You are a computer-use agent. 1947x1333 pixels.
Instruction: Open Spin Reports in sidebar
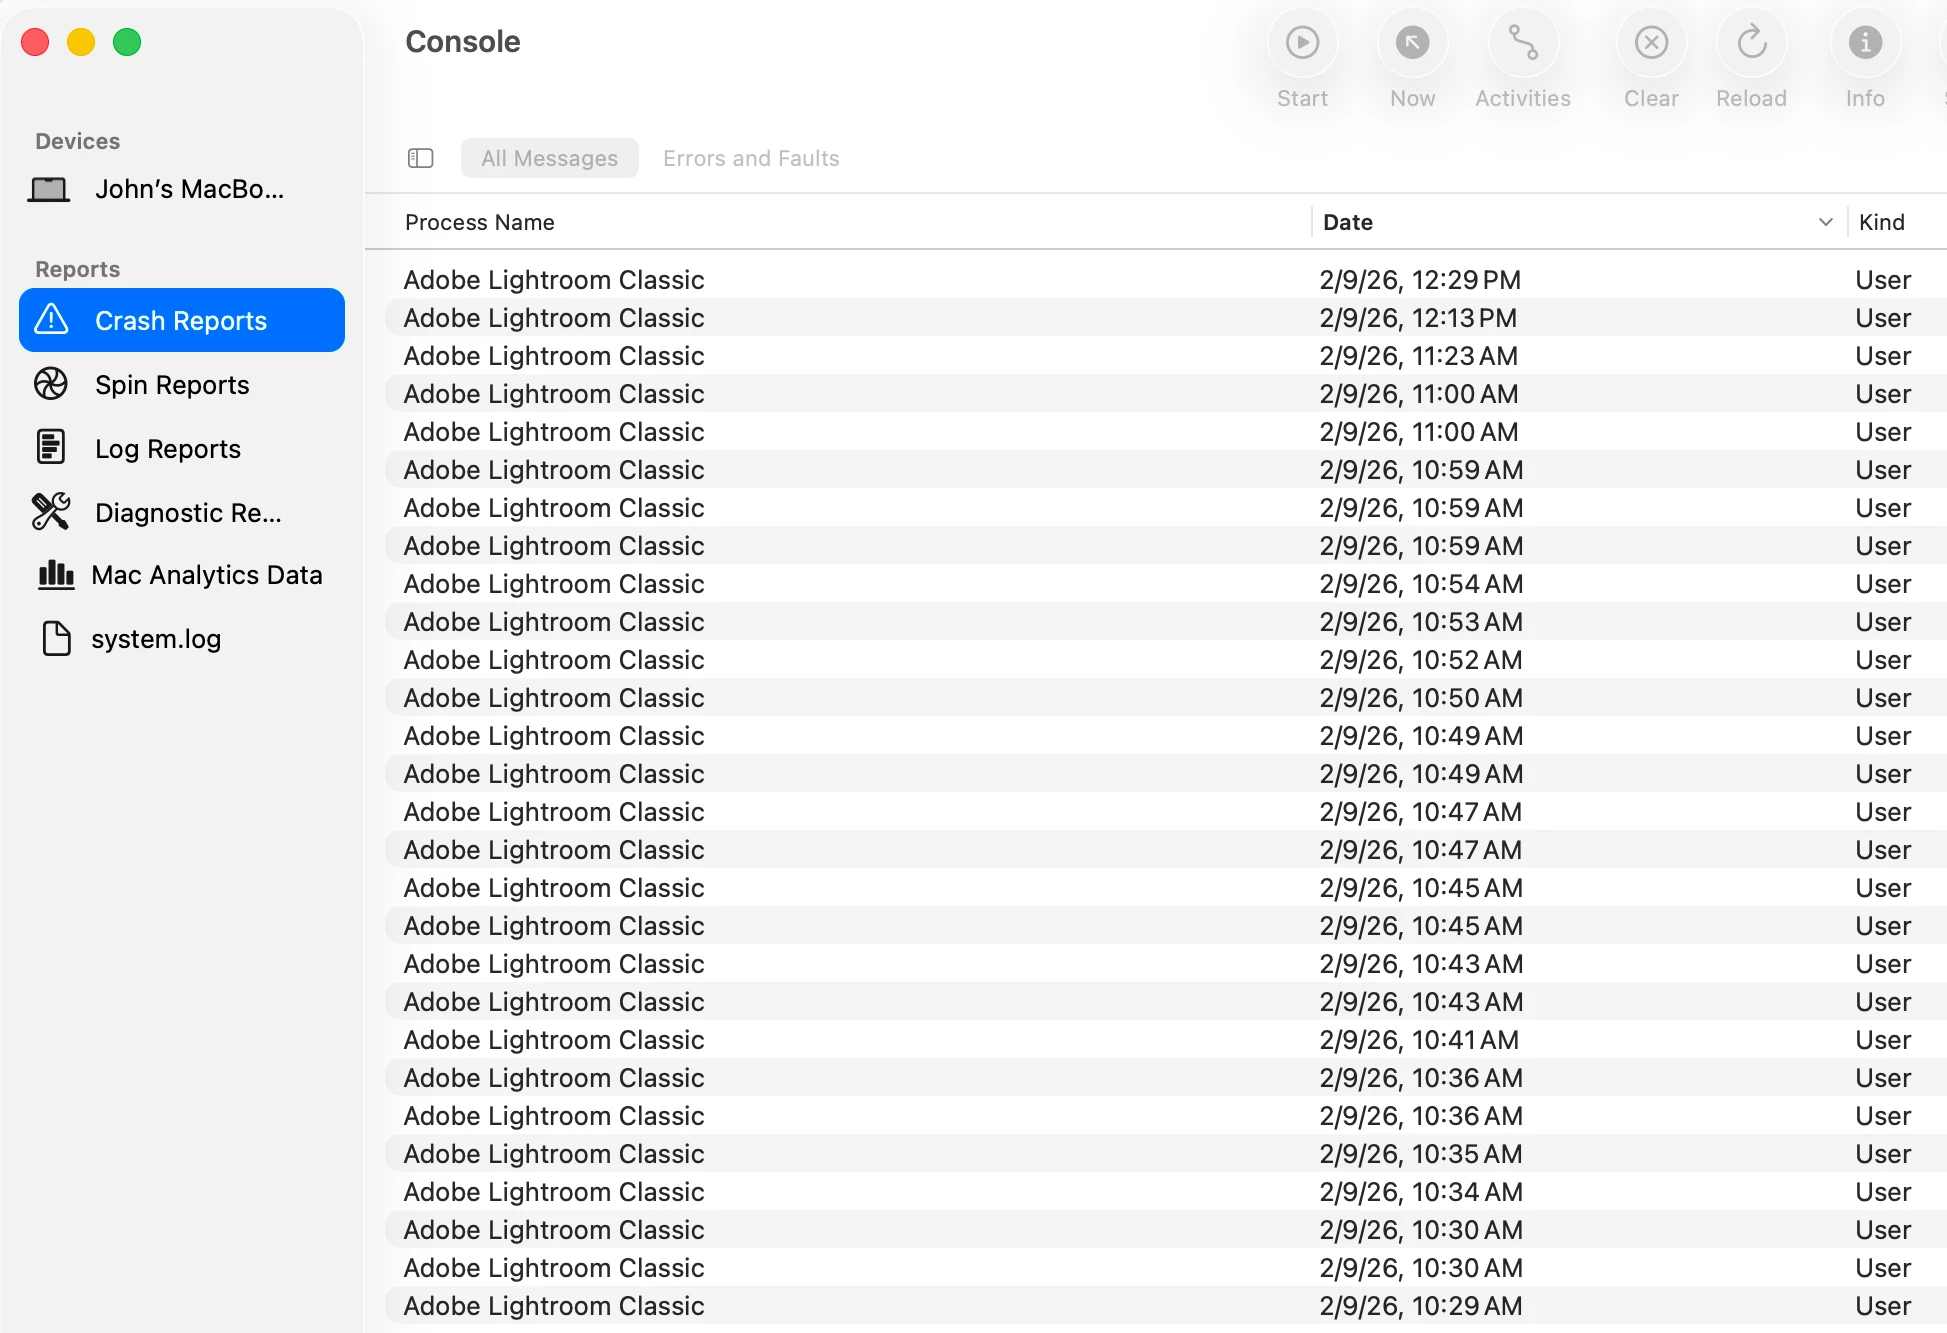click(172, 385)
